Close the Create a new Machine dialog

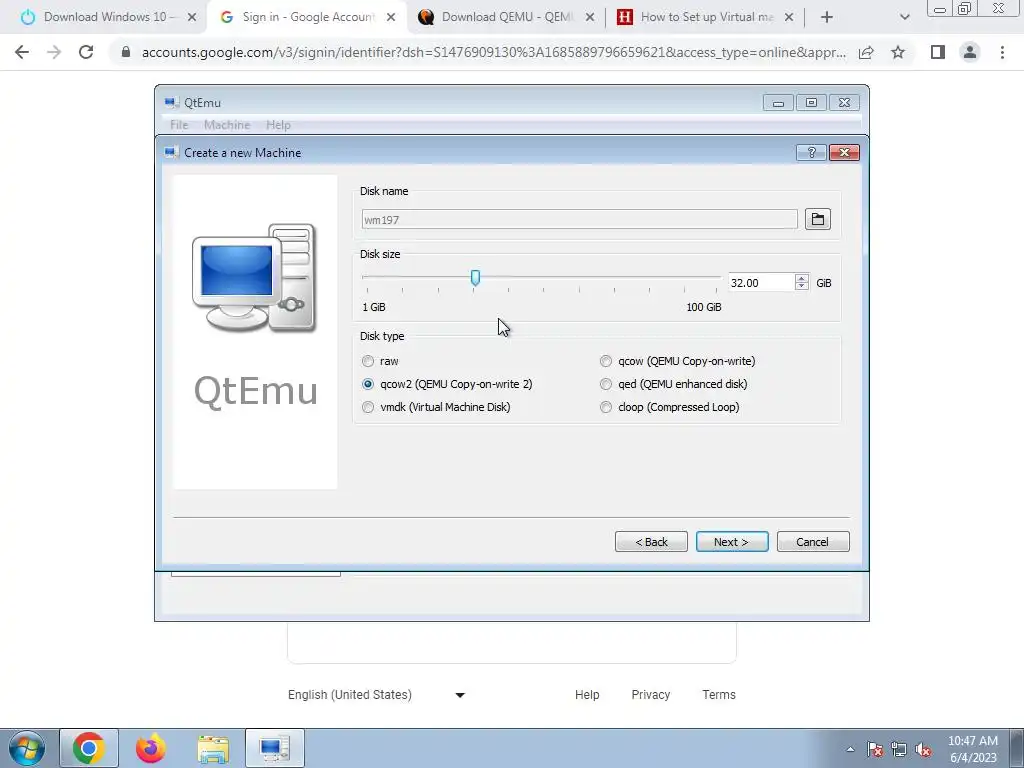[x=844, y=152]
